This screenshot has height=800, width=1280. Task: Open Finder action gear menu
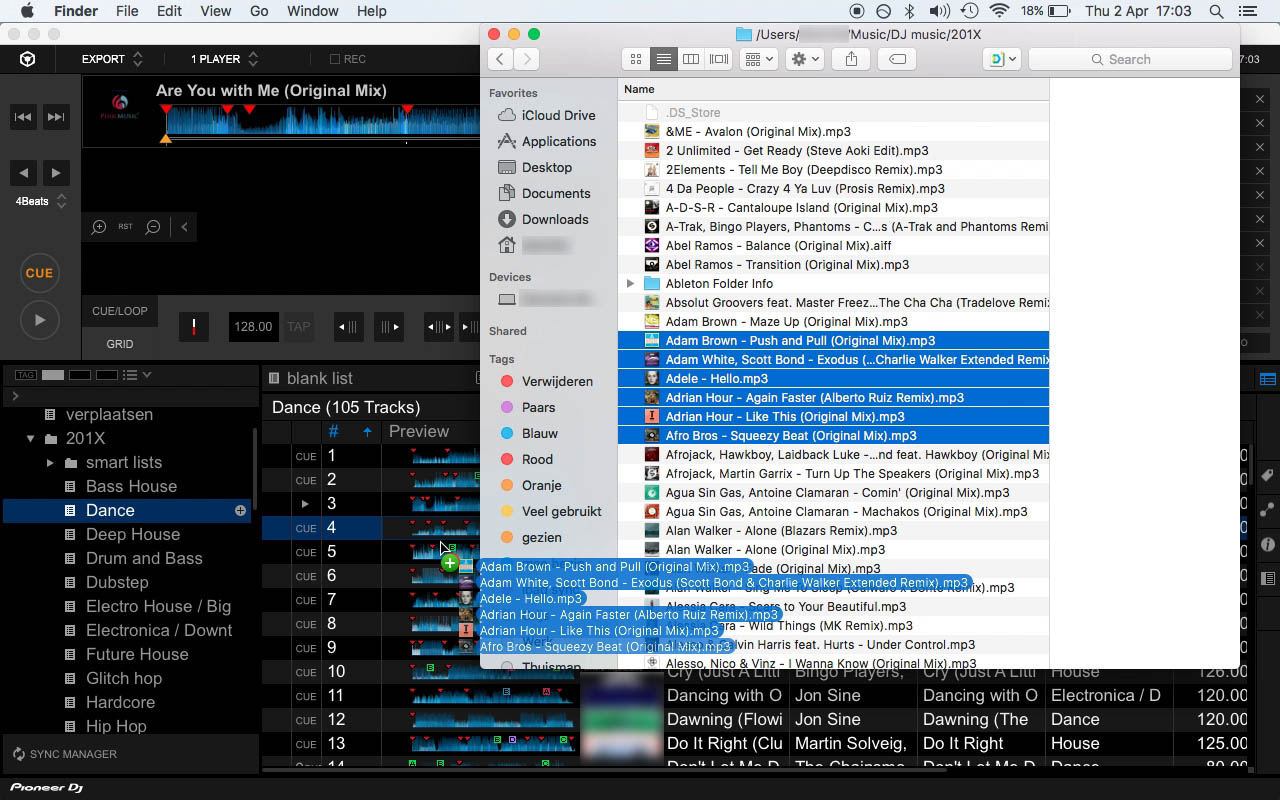[805, 59]
